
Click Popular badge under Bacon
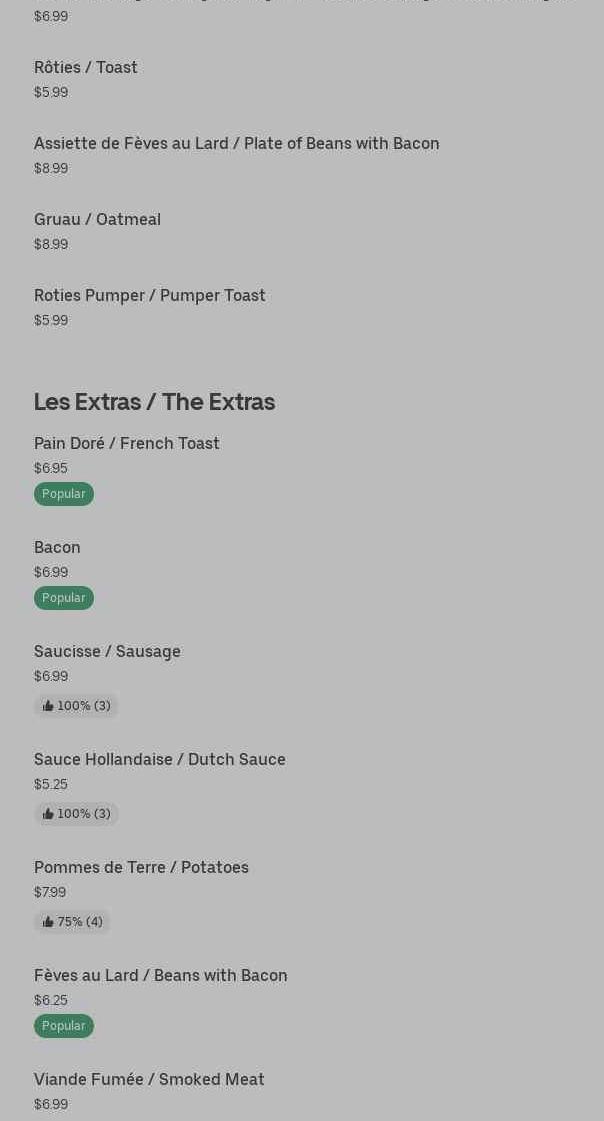point(63,598)
